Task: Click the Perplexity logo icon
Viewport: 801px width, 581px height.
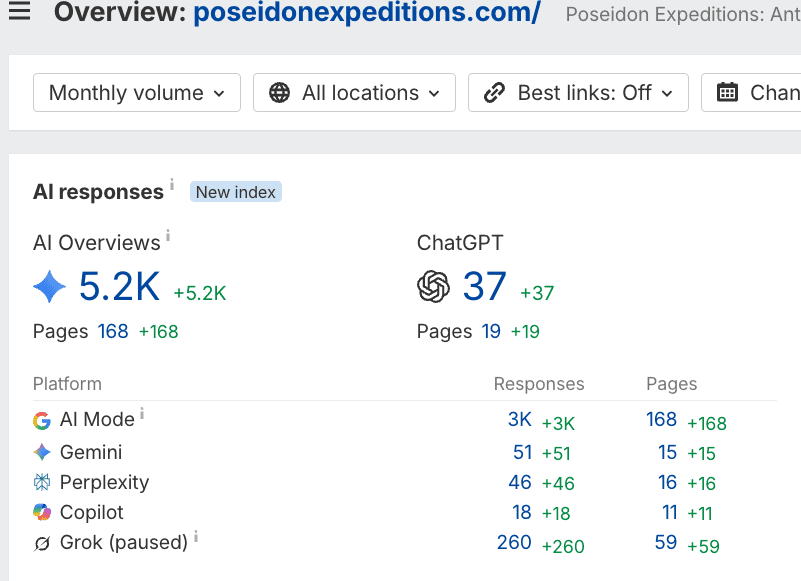Action: (42, 482)
